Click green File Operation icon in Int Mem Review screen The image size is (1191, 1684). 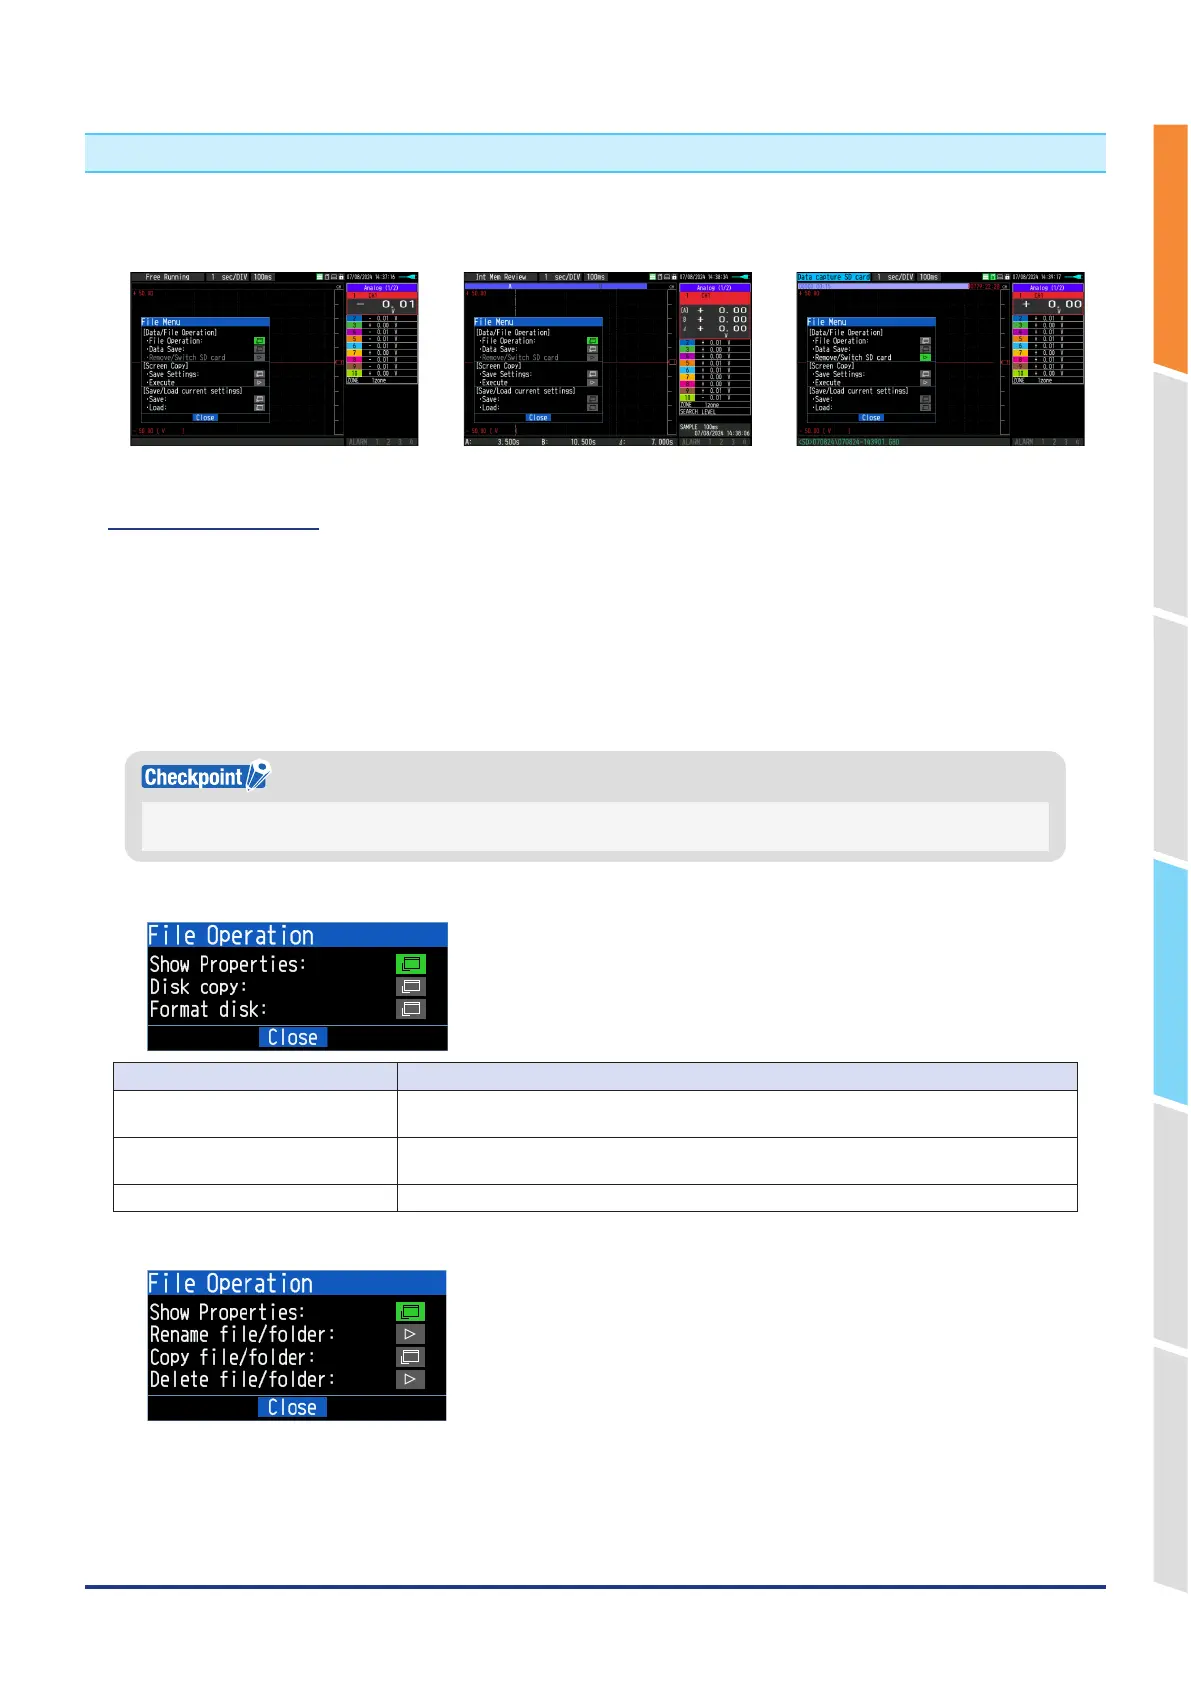coord(592,341)
